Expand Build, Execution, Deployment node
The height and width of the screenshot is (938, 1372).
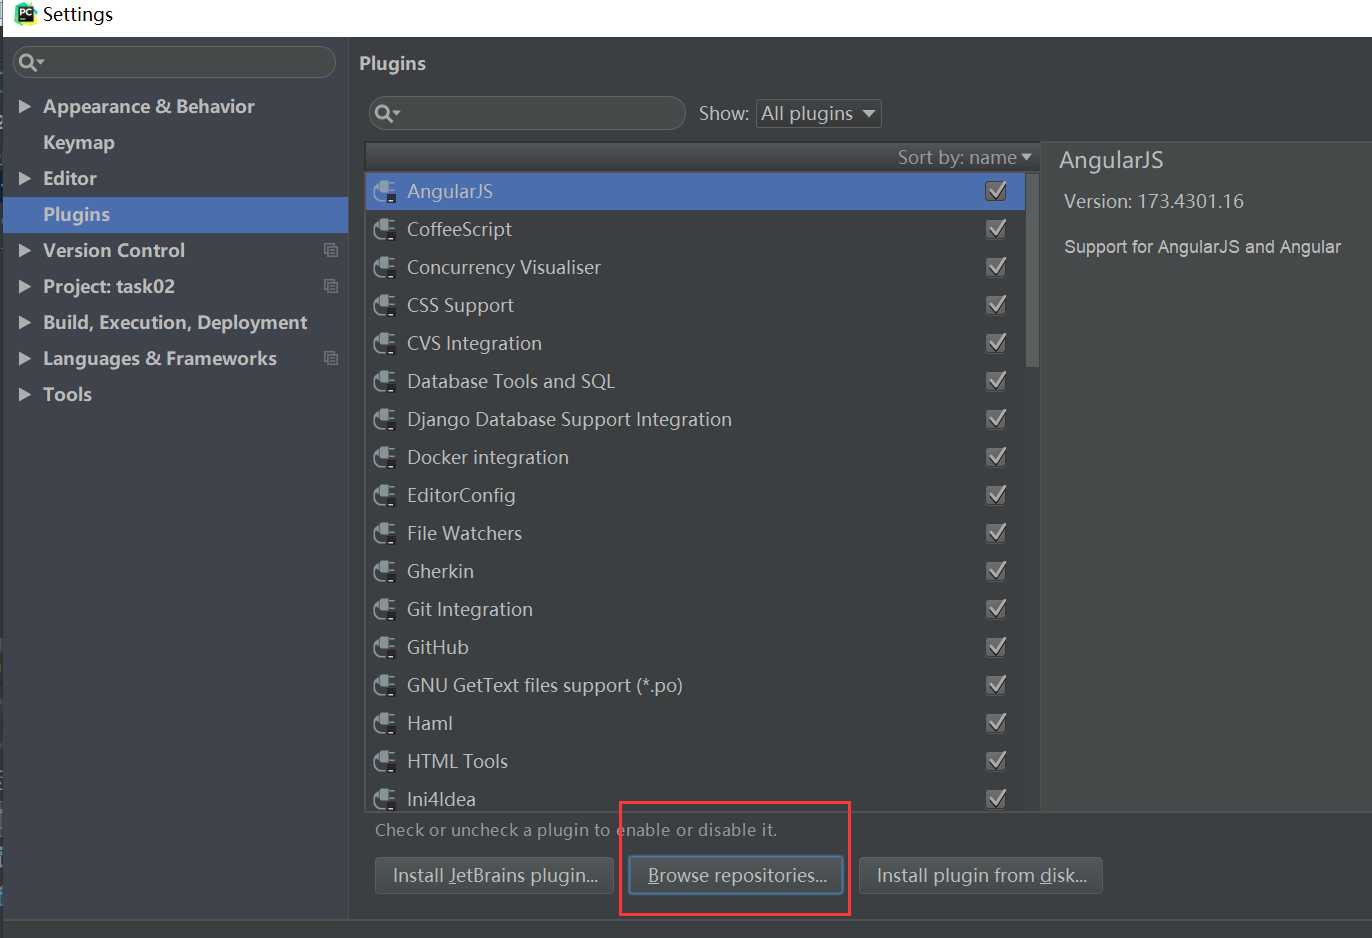(25, 322)
